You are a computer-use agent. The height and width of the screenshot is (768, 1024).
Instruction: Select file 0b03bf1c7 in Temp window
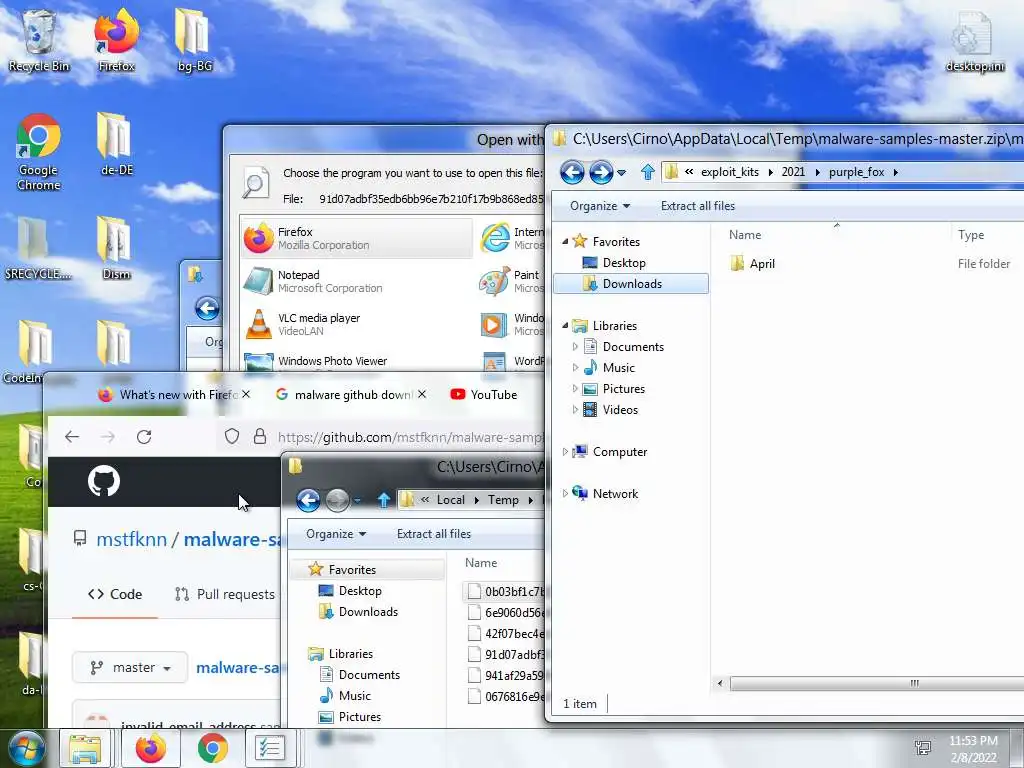(x=504, y=592)
